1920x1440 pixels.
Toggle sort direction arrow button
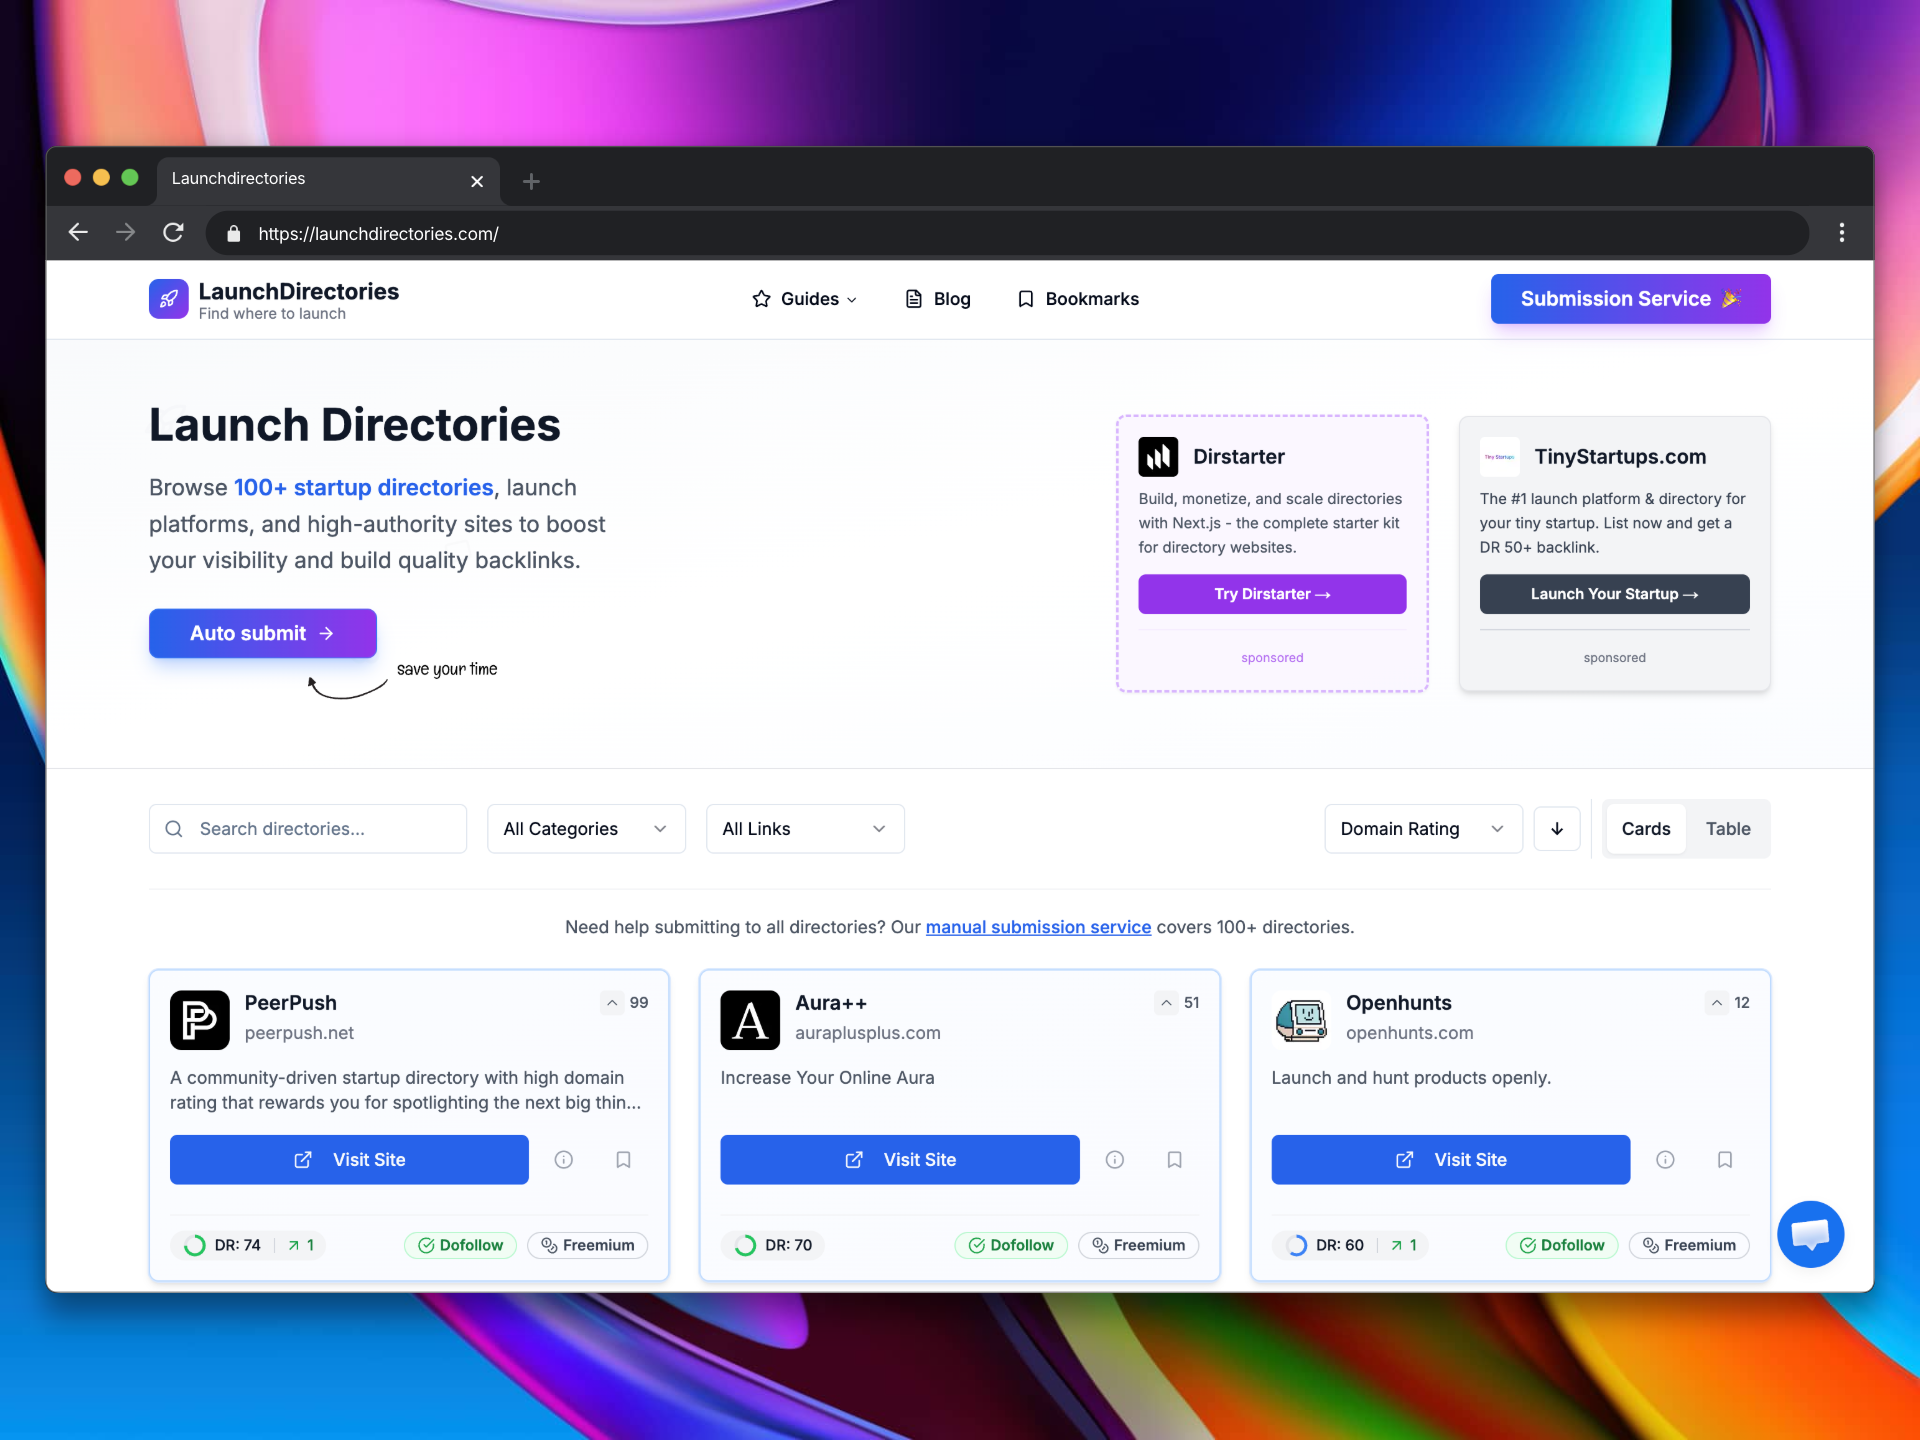(1557, 829)
